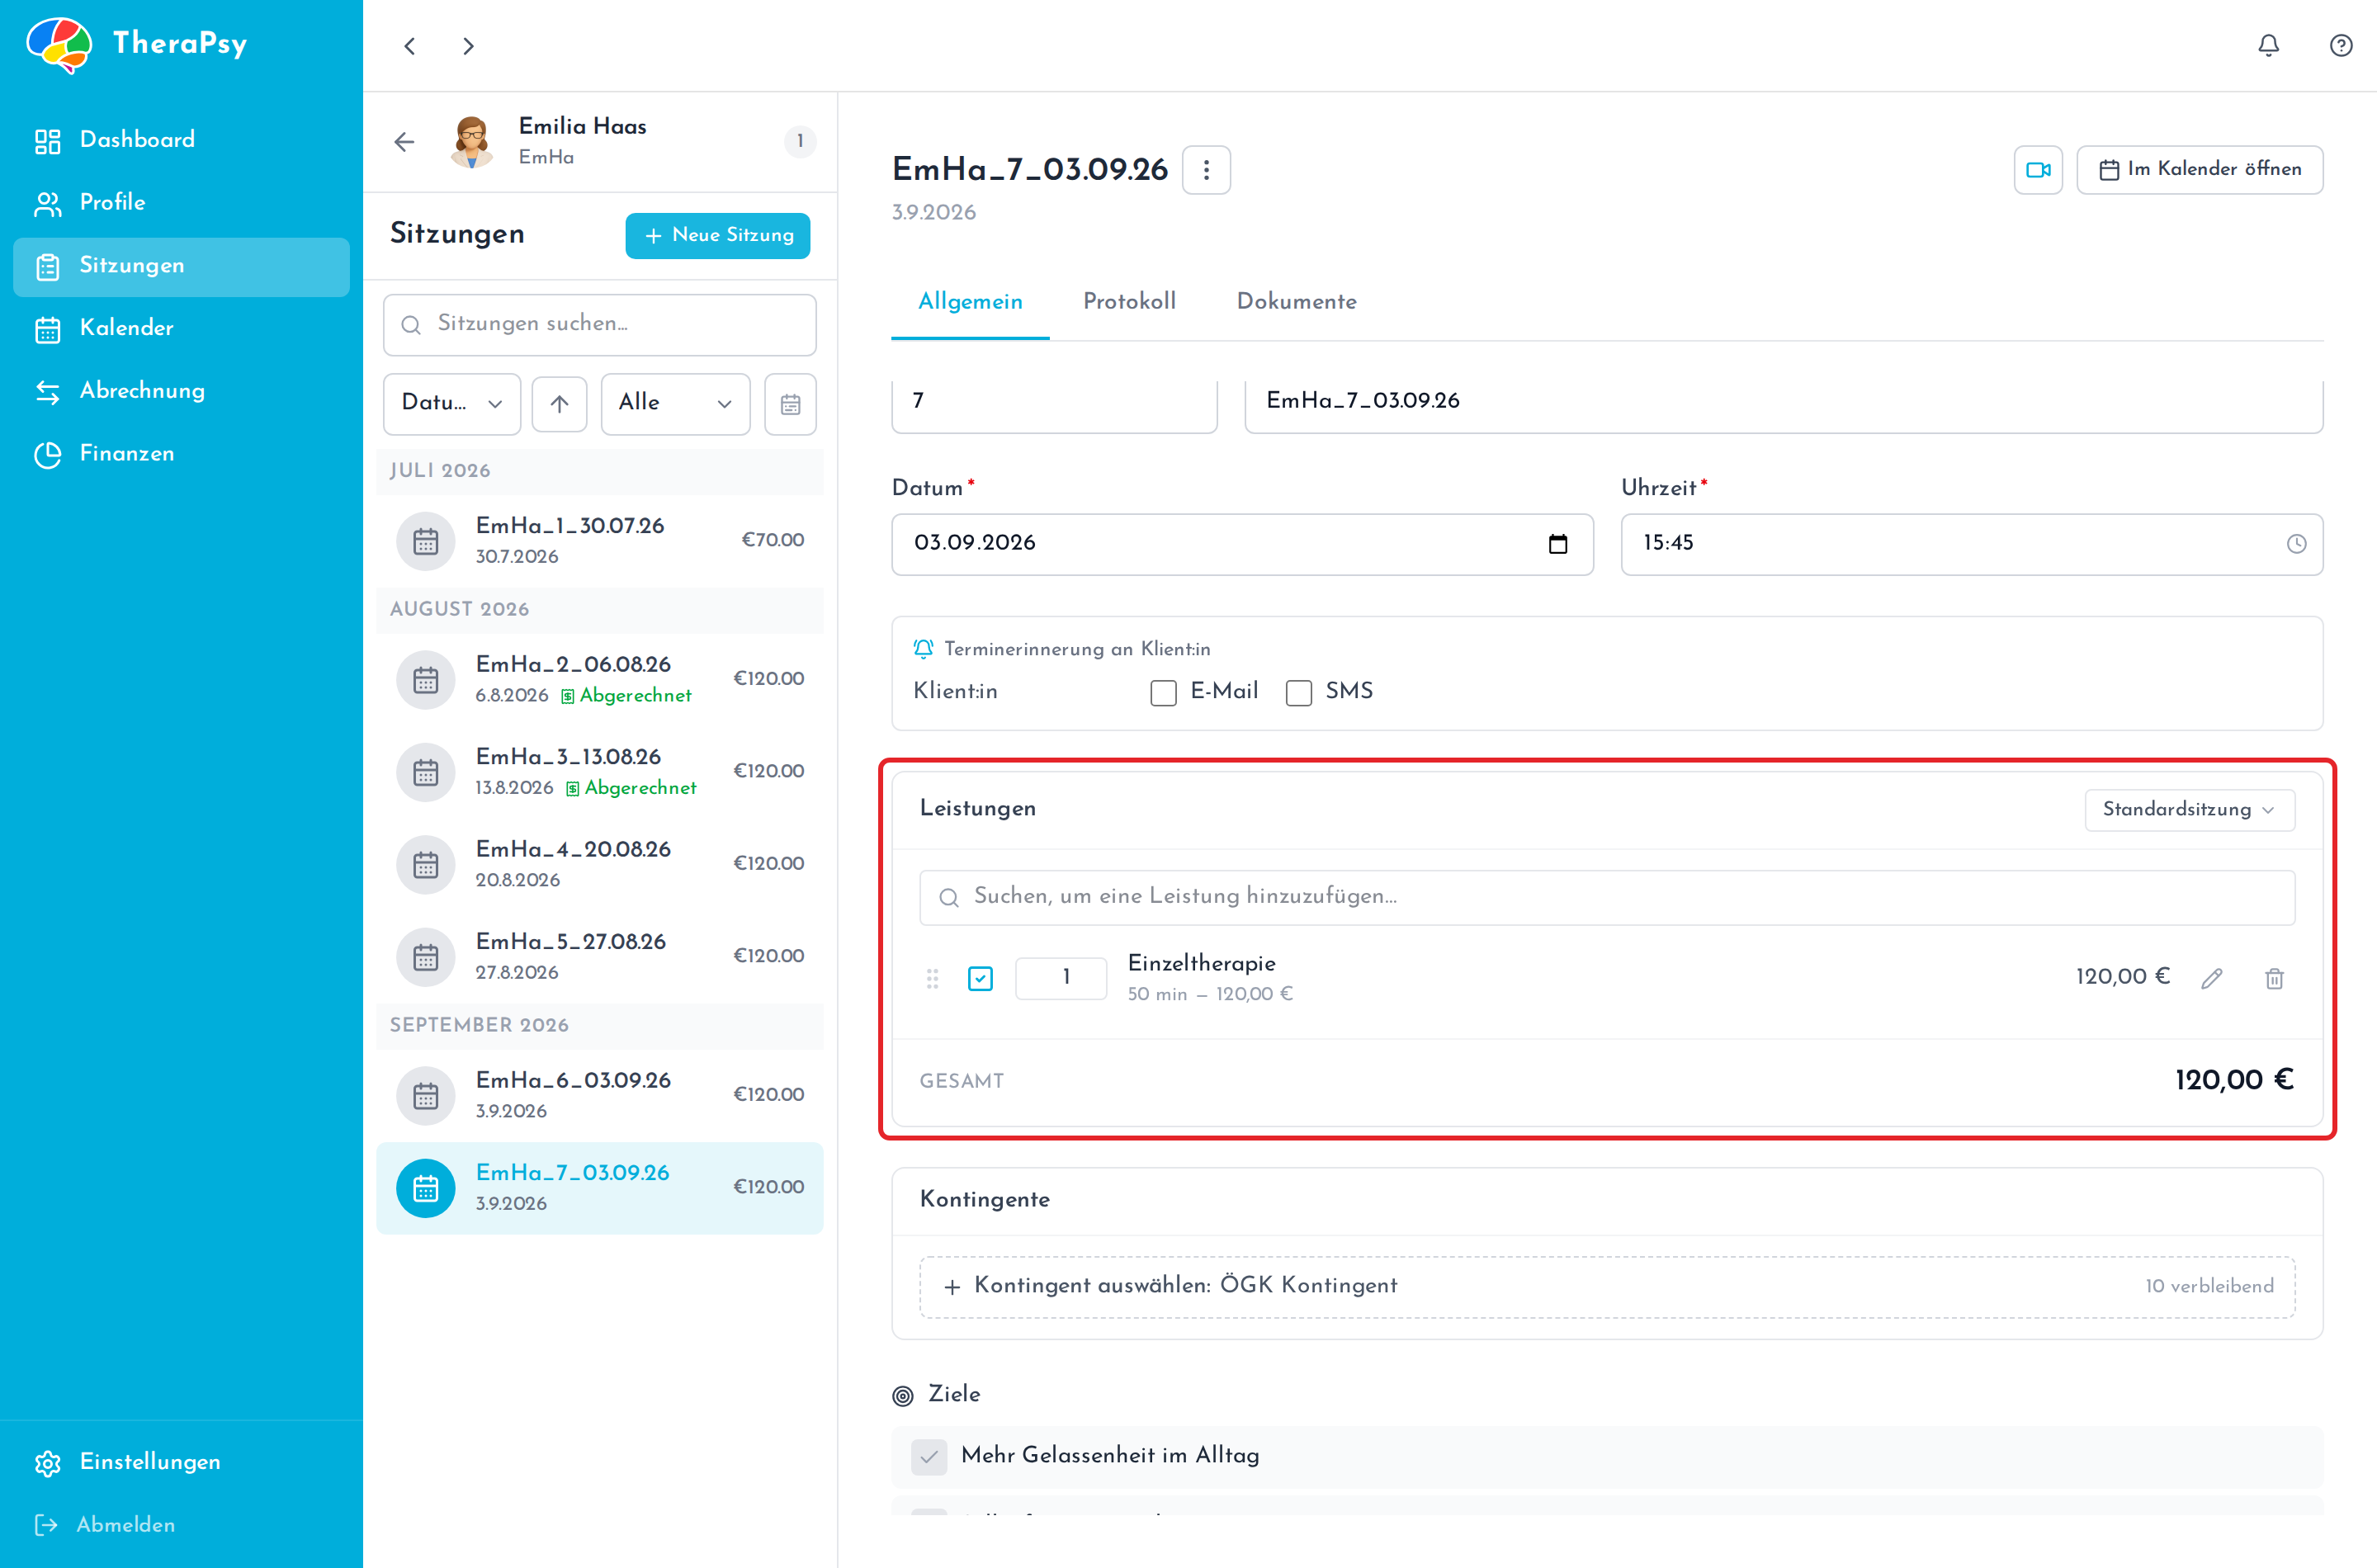
Task: Click the Datum field 03.09.2026
Action: click(1242, 544)
